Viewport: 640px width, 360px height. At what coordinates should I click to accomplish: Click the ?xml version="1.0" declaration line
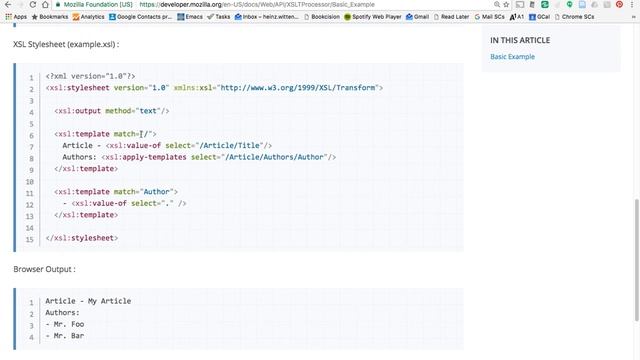[x=90, y=76]
